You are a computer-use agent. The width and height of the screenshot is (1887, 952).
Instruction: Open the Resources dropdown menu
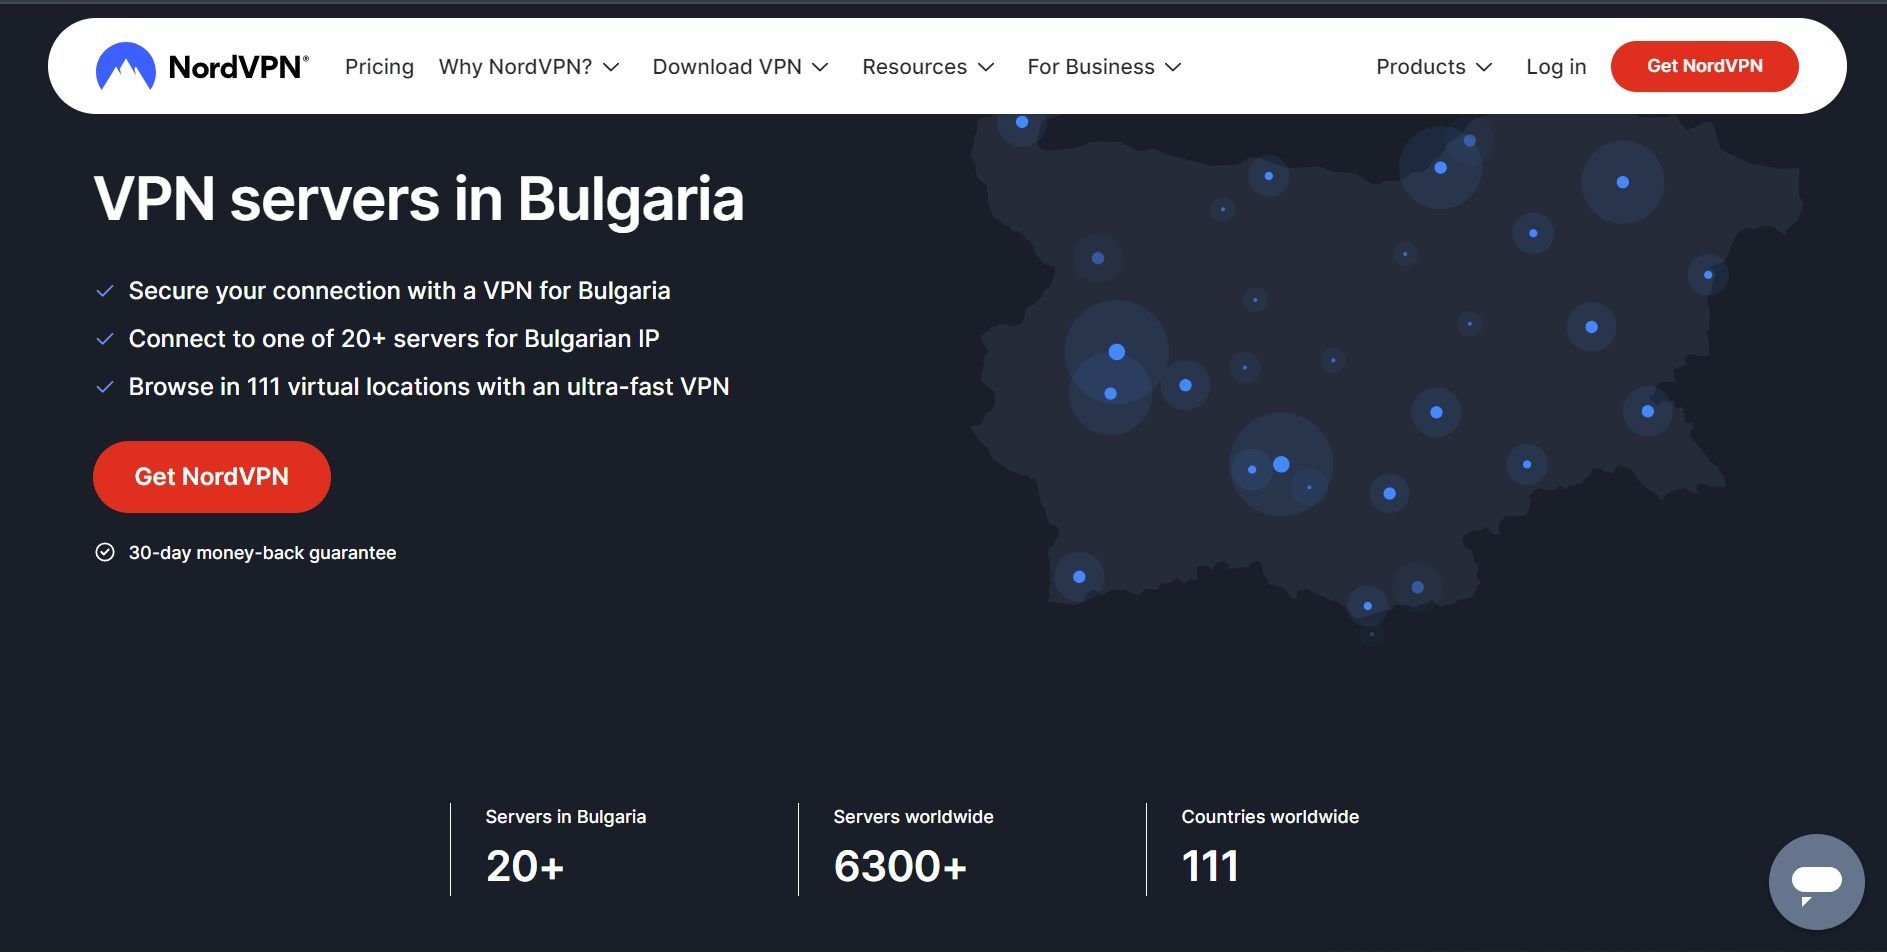click(x=928, y=66)
